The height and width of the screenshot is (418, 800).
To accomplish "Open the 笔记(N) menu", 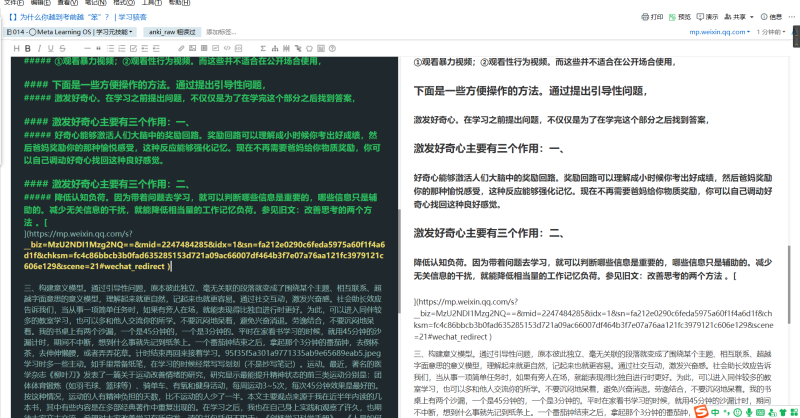I will click(95, 3).
